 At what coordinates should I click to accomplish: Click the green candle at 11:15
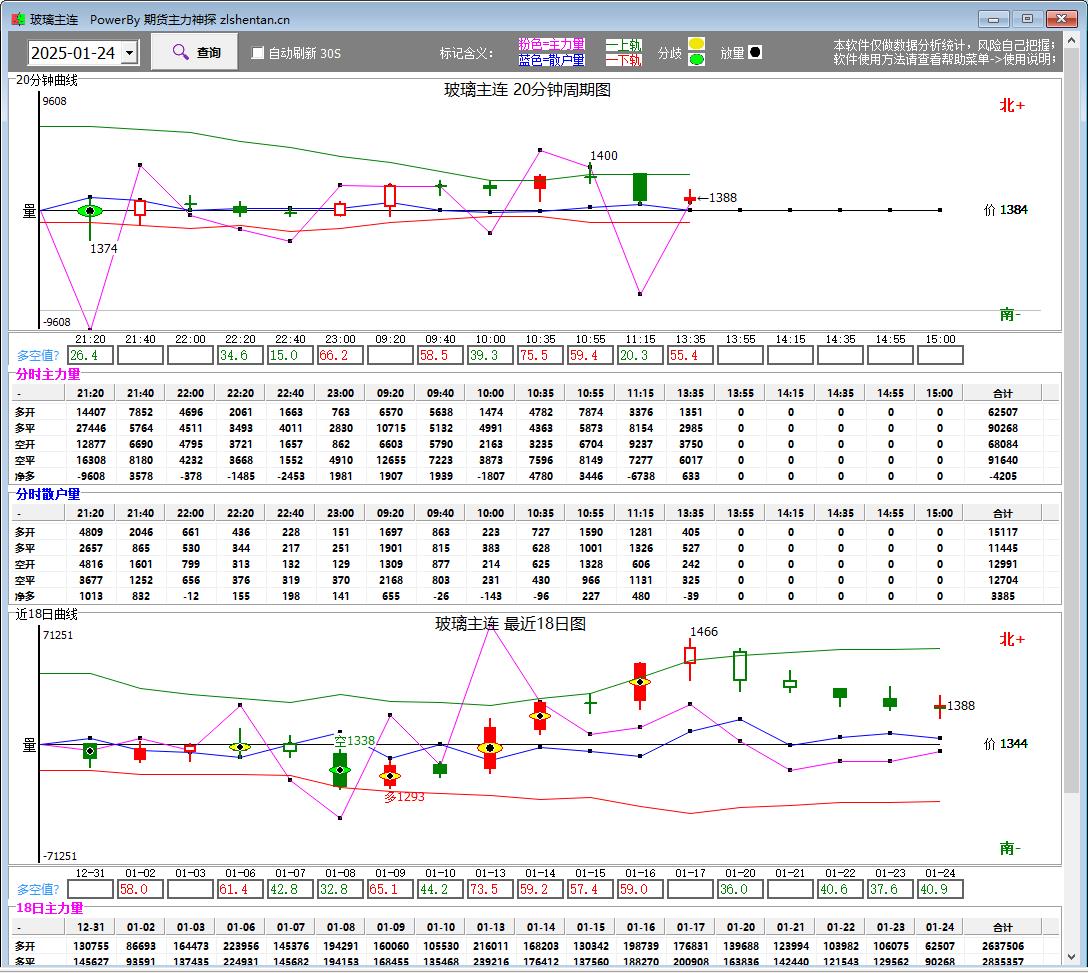pos(640,187)
